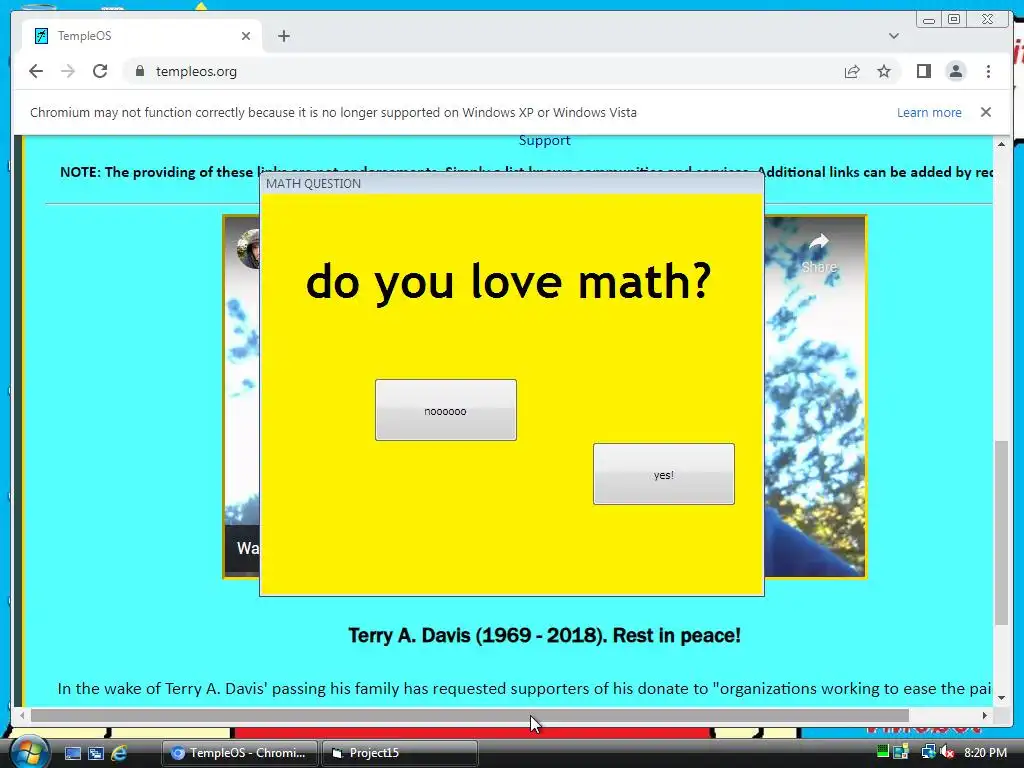Minimize the Chromium window

pos(929,19)
